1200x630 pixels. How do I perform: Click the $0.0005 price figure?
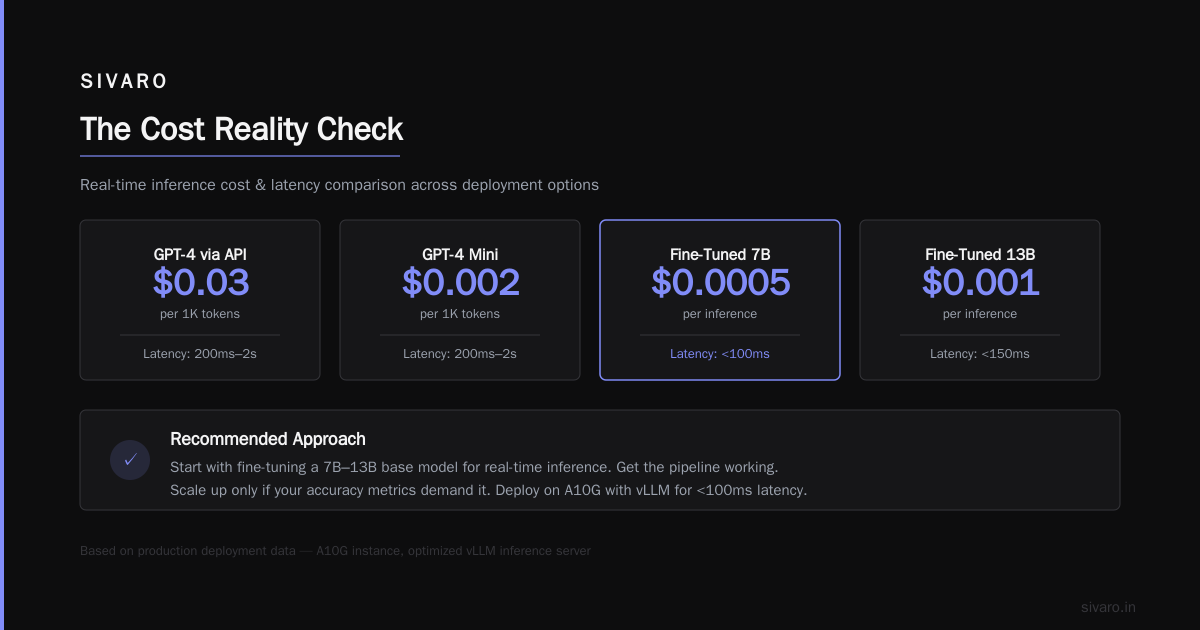(720, 283)
